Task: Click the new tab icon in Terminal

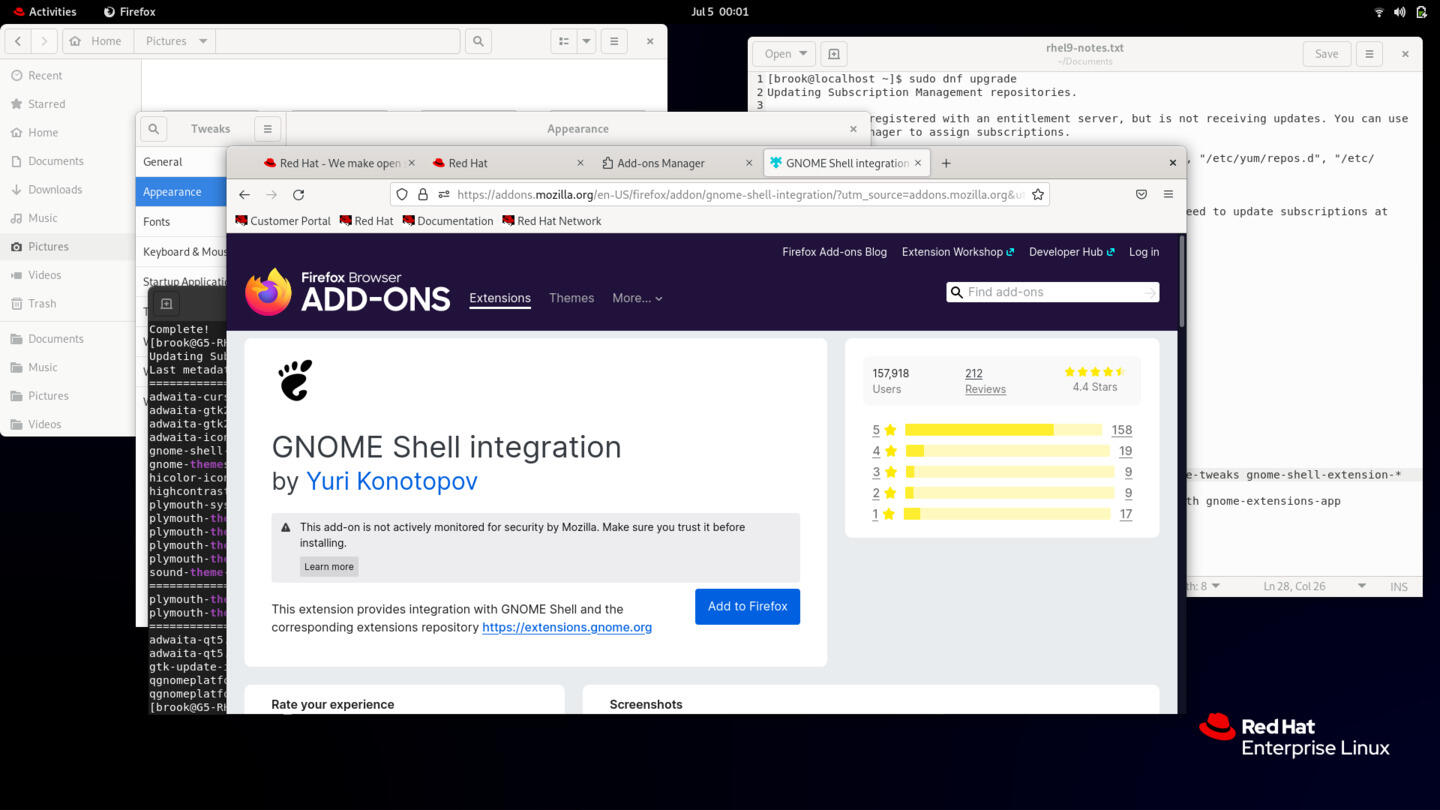Action: pos(166,304)
